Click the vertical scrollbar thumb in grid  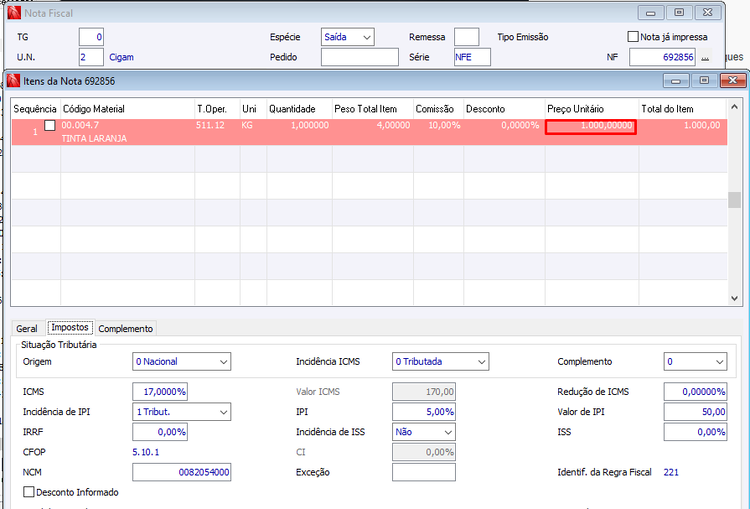734,199
